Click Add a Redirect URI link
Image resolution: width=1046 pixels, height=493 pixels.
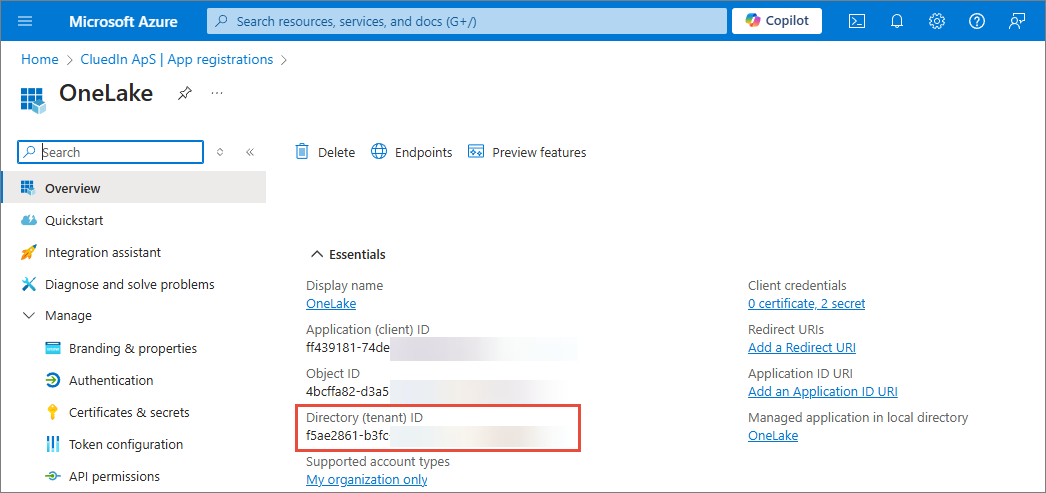[801, 347]
